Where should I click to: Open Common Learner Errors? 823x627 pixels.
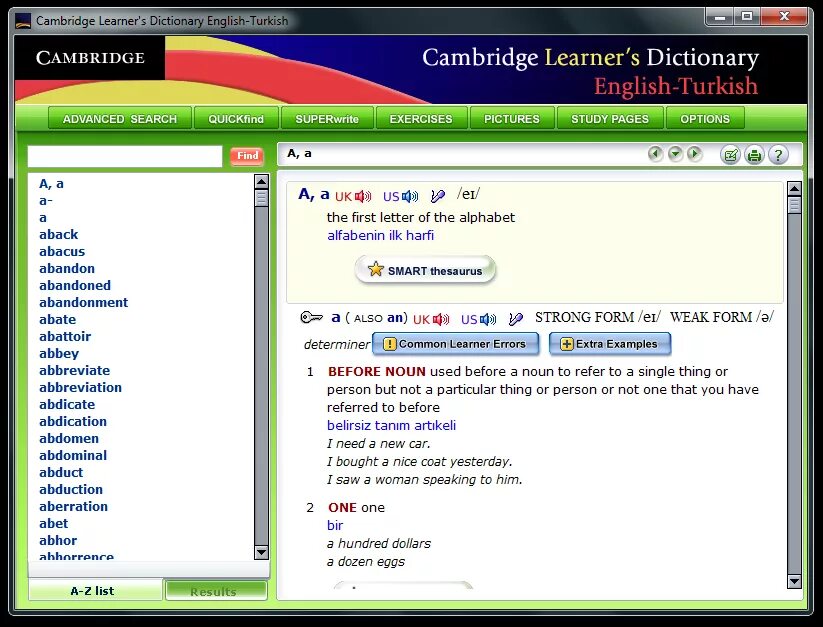pos(455,344)
